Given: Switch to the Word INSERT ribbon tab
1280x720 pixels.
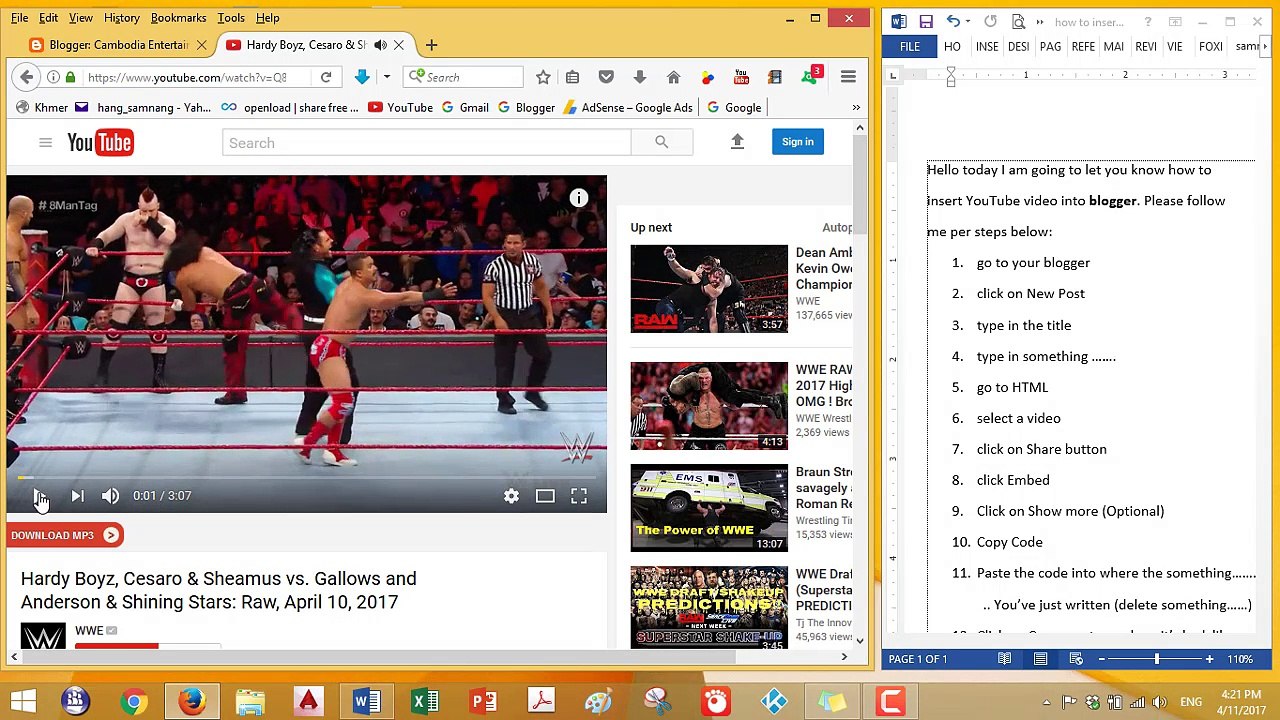Looking at the screenshot, I should 987,47.
